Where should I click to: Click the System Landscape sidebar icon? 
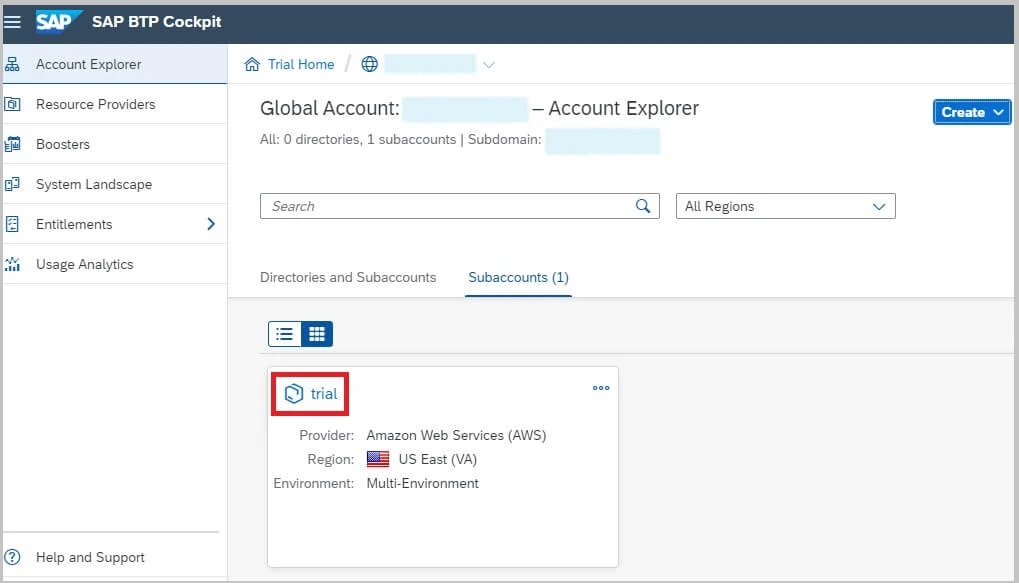tap(12, 185)
